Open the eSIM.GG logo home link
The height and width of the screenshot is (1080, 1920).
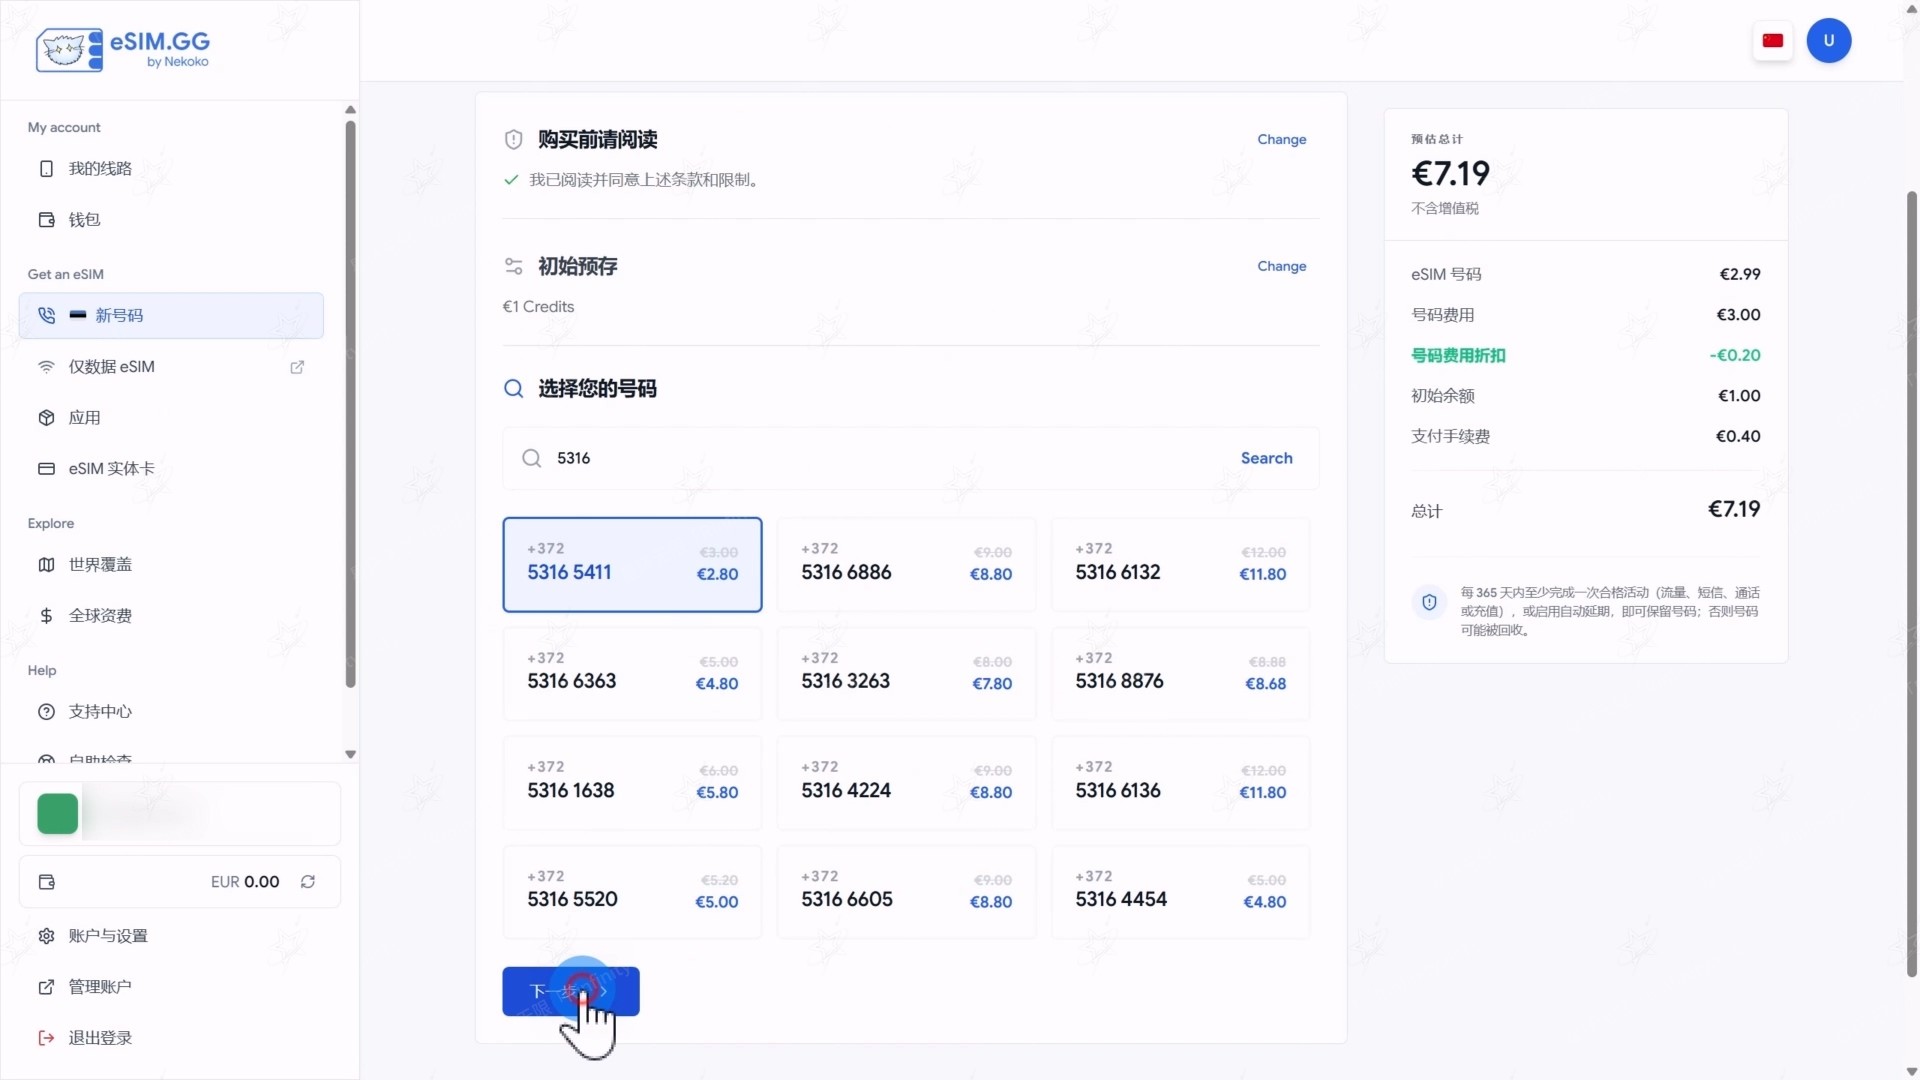click(x=123, y=49)
